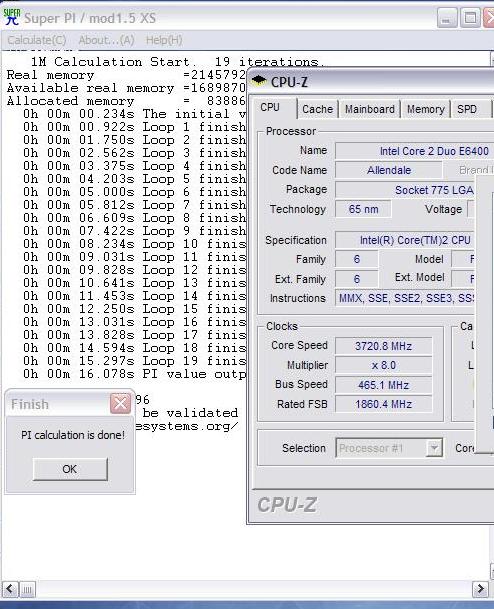Click the Code Name value Allendale
Image resolution: width=494 pixels, height=609 pixels.
pyautogui.click(x=389, y=170)
